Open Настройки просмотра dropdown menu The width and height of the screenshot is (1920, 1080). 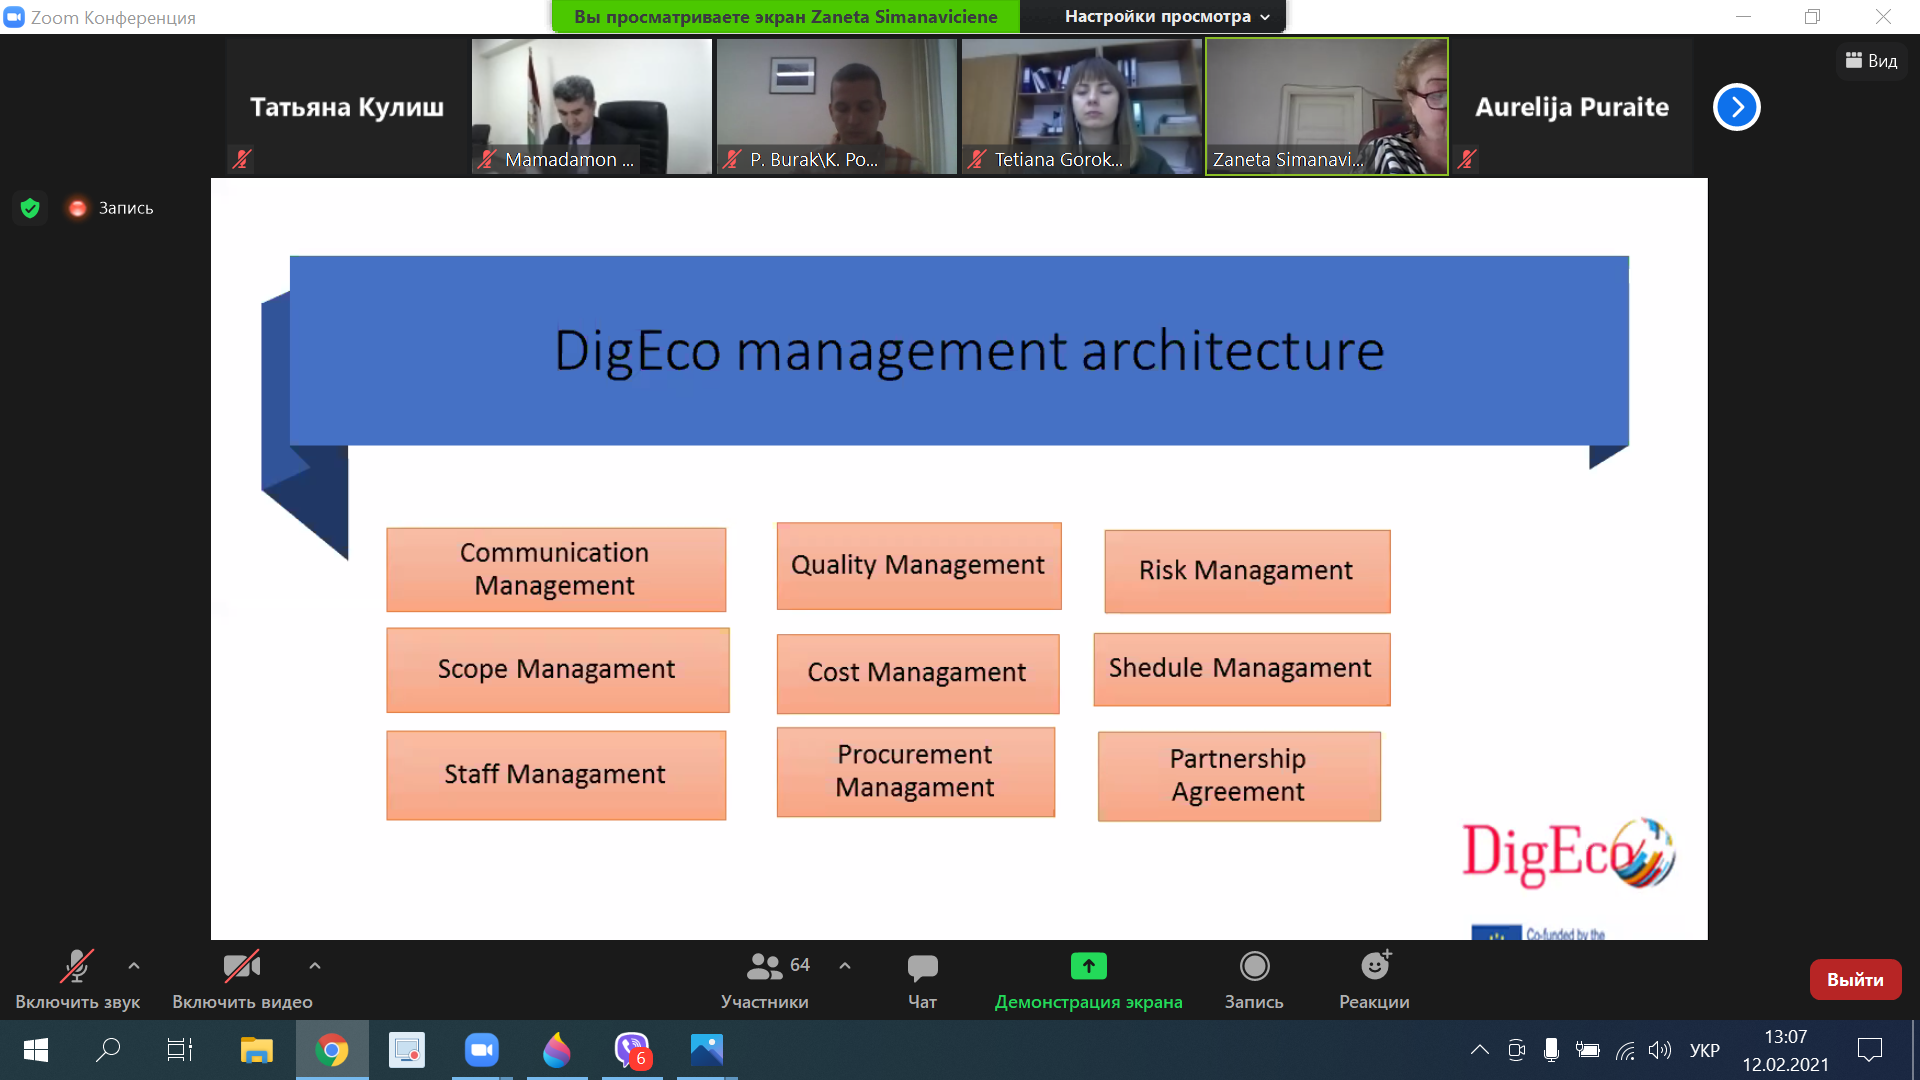point(1166,16)
